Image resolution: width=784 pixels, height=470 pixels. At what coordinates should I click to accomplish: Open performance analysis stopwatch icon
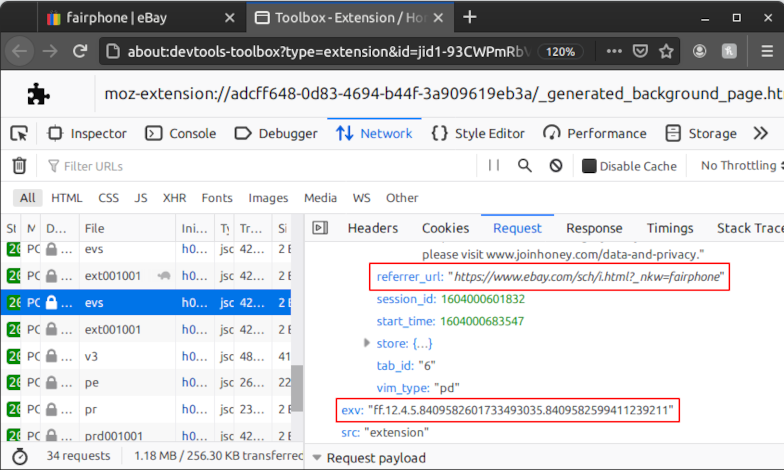pos(20,456)
